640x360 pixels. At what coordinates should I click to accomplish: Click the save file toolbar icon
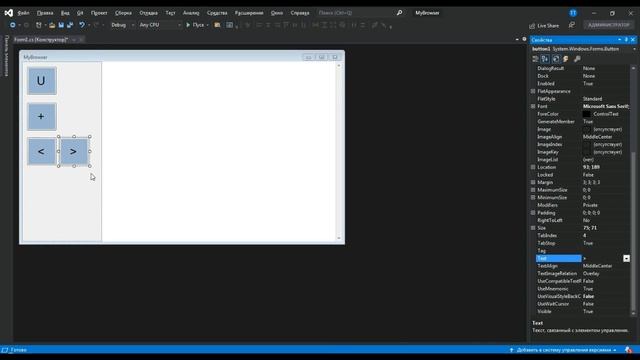coord(61,25)
